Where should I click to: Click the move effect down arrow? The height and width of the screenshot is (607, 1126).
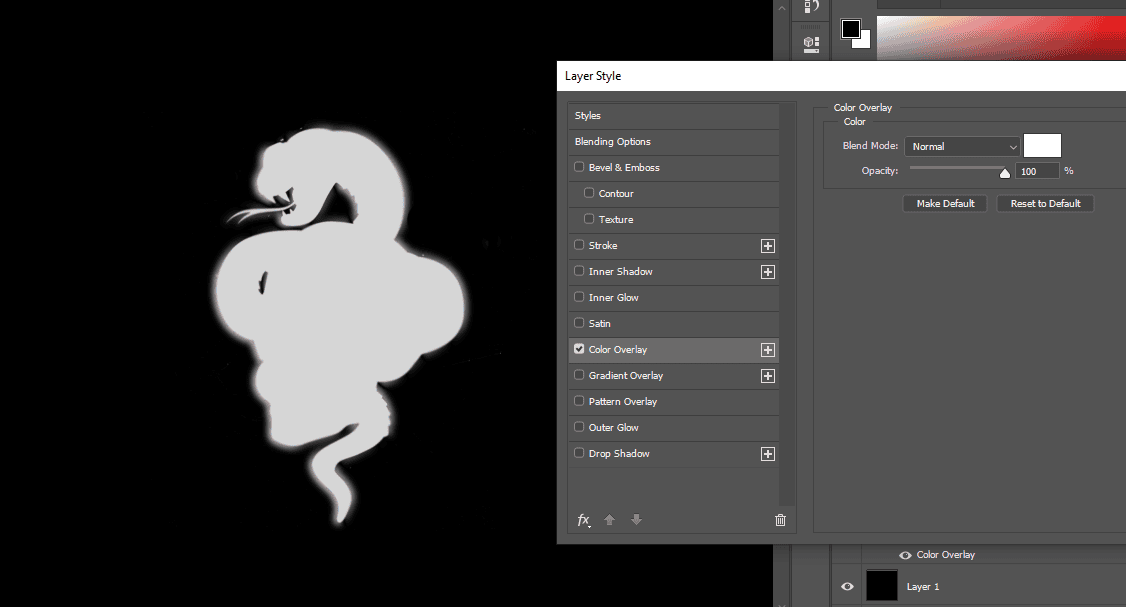(636, 520)
